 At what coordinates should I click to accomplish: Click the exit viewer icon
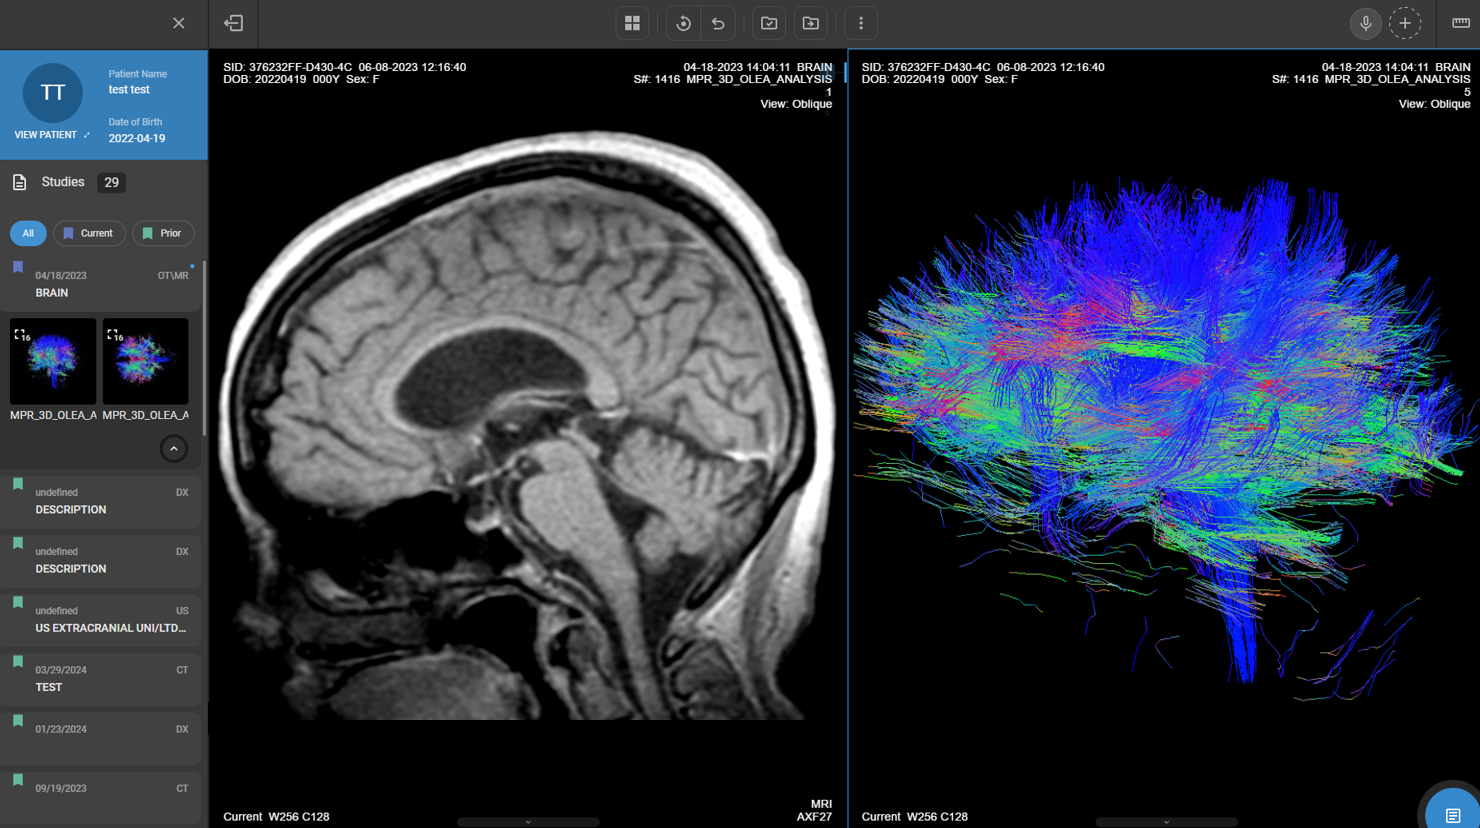[234, 23]
